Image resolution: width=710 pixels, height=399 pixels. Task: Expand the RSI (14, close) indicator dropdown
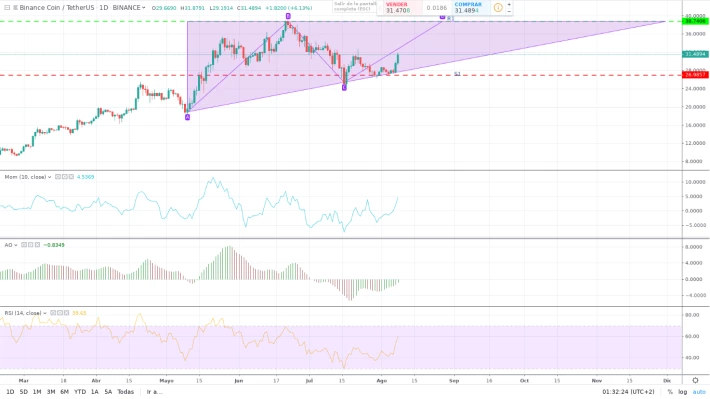point(44,313)
